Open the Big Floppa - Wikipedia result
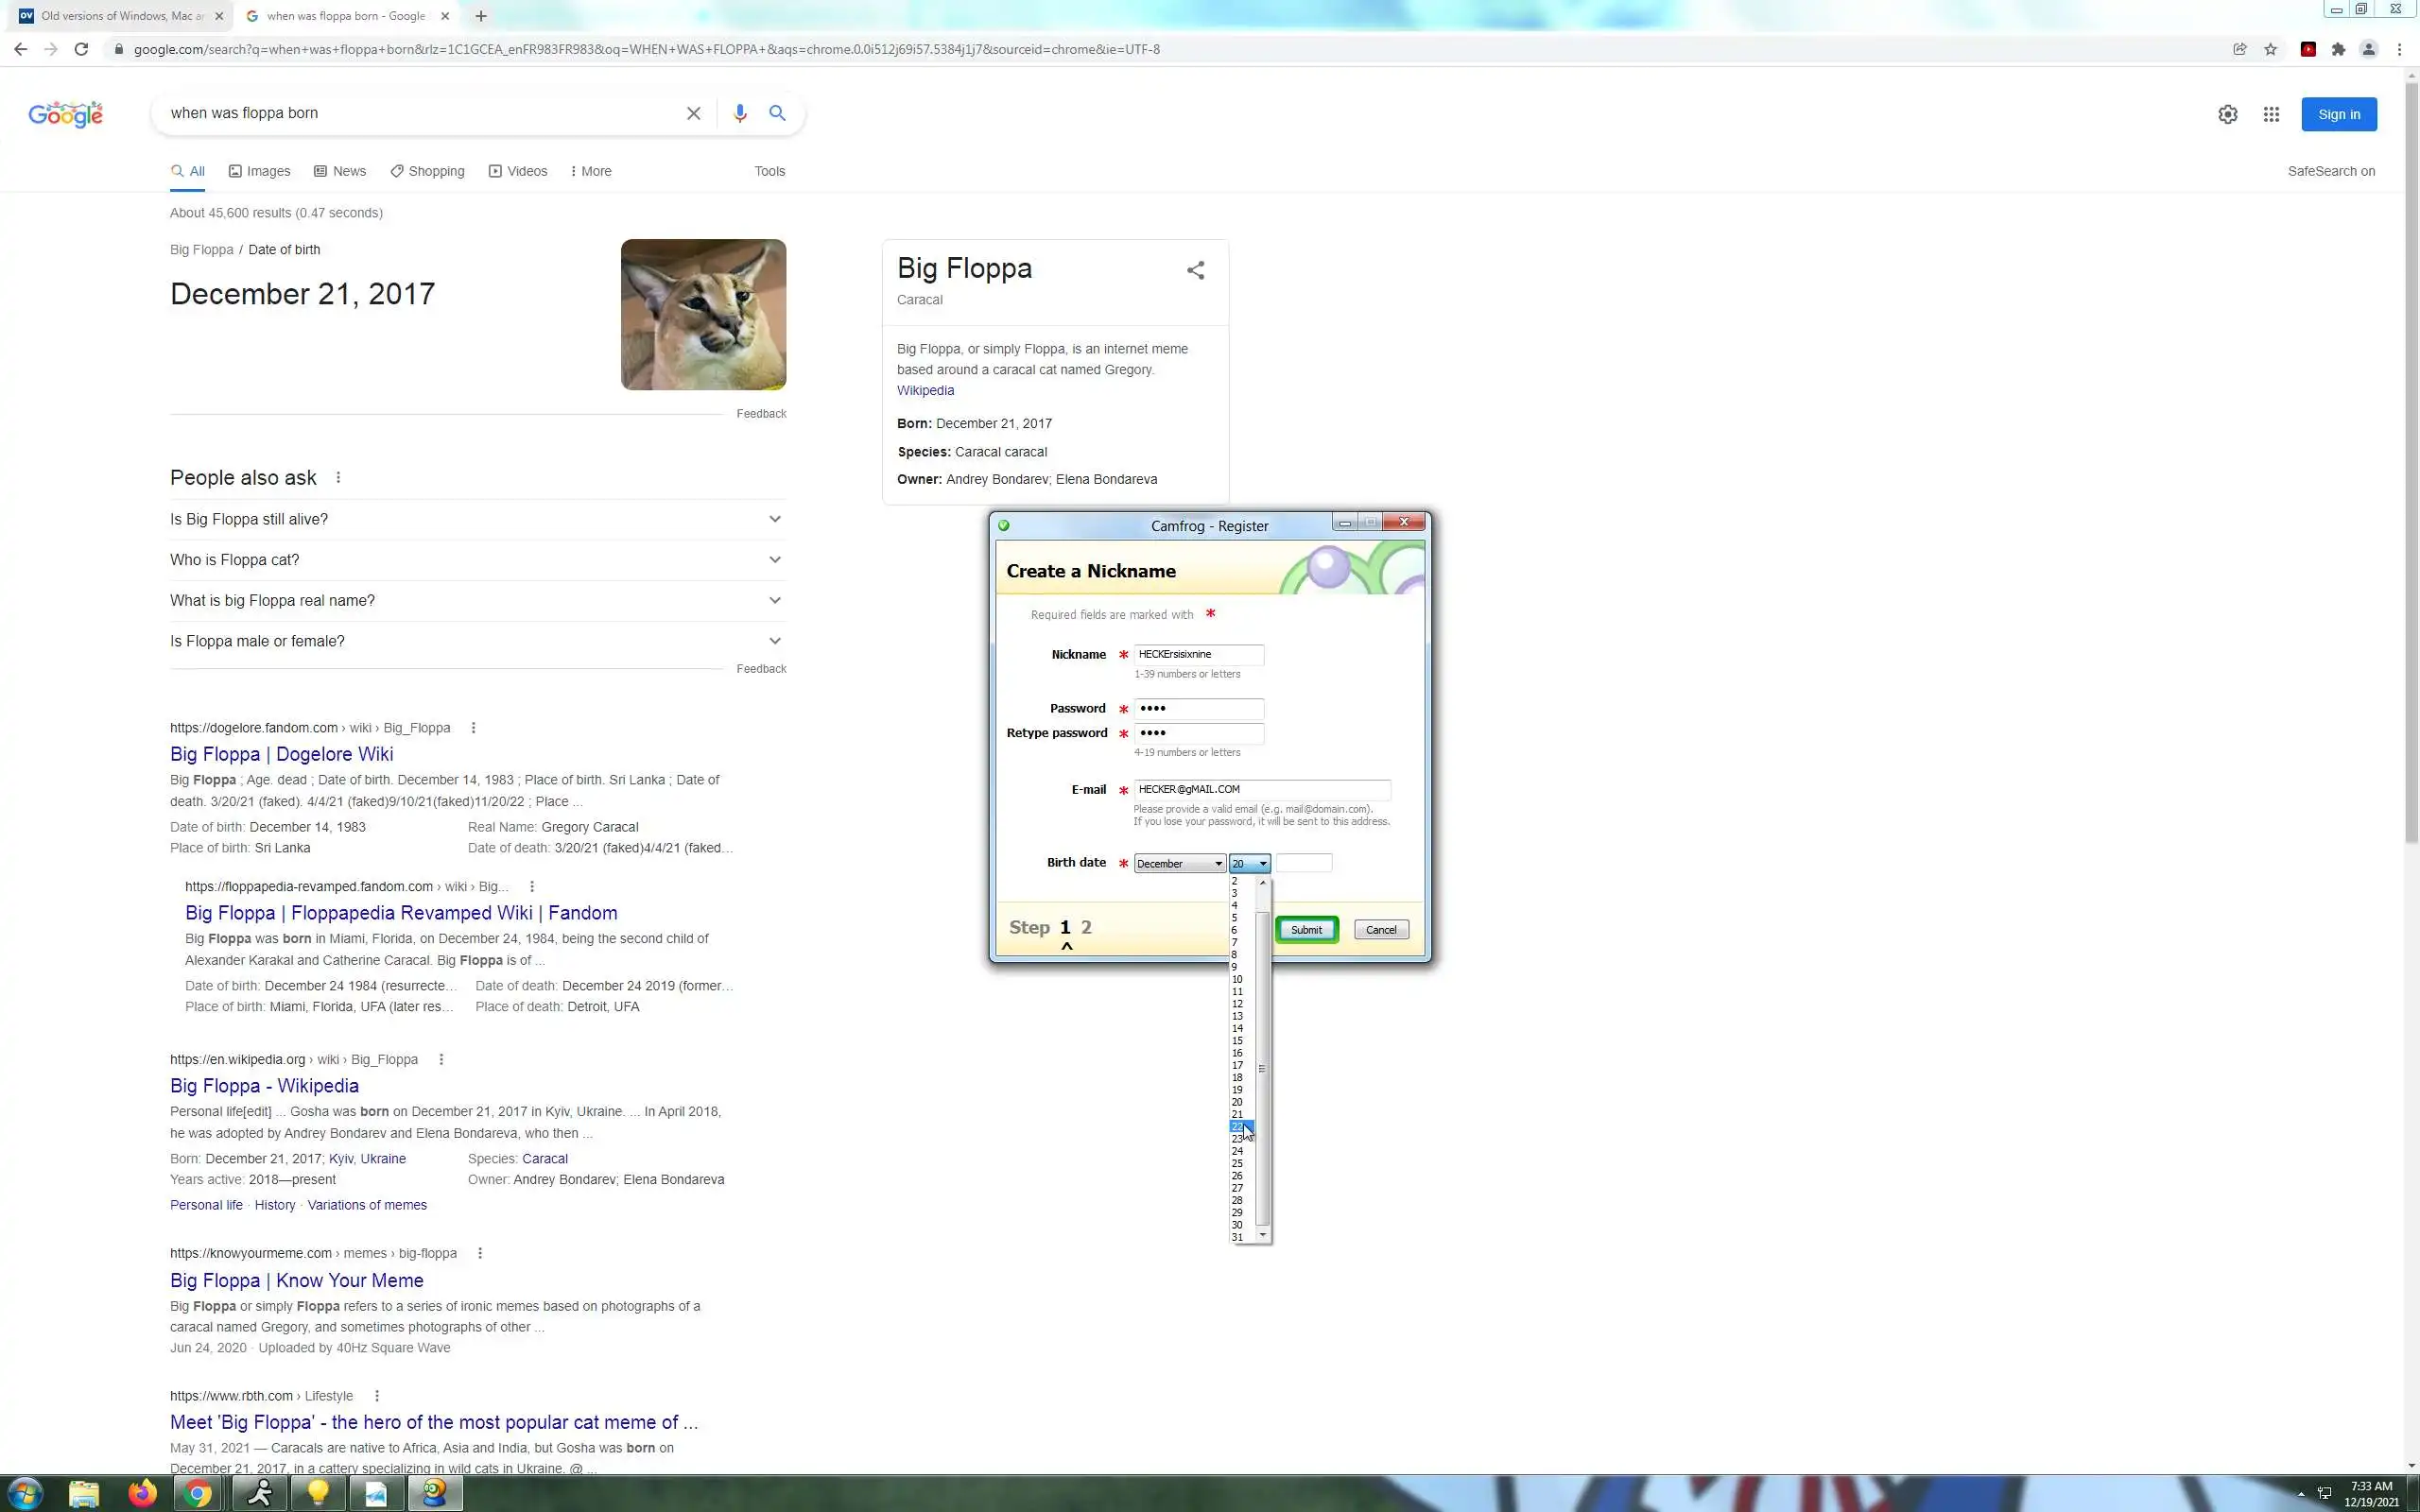This screenshot has height=1512, width=2420. click(x=264, y=1085)
